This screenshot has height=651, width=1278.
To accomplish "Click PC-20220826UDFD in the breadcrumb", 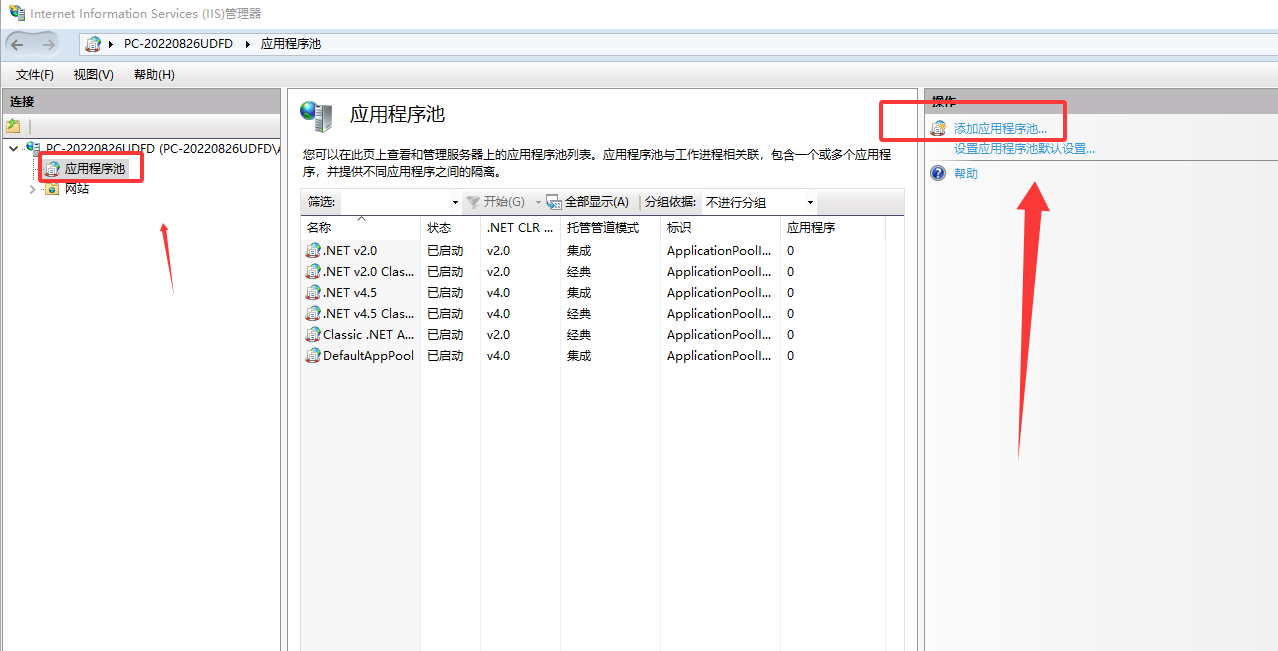I will (178, 44).
